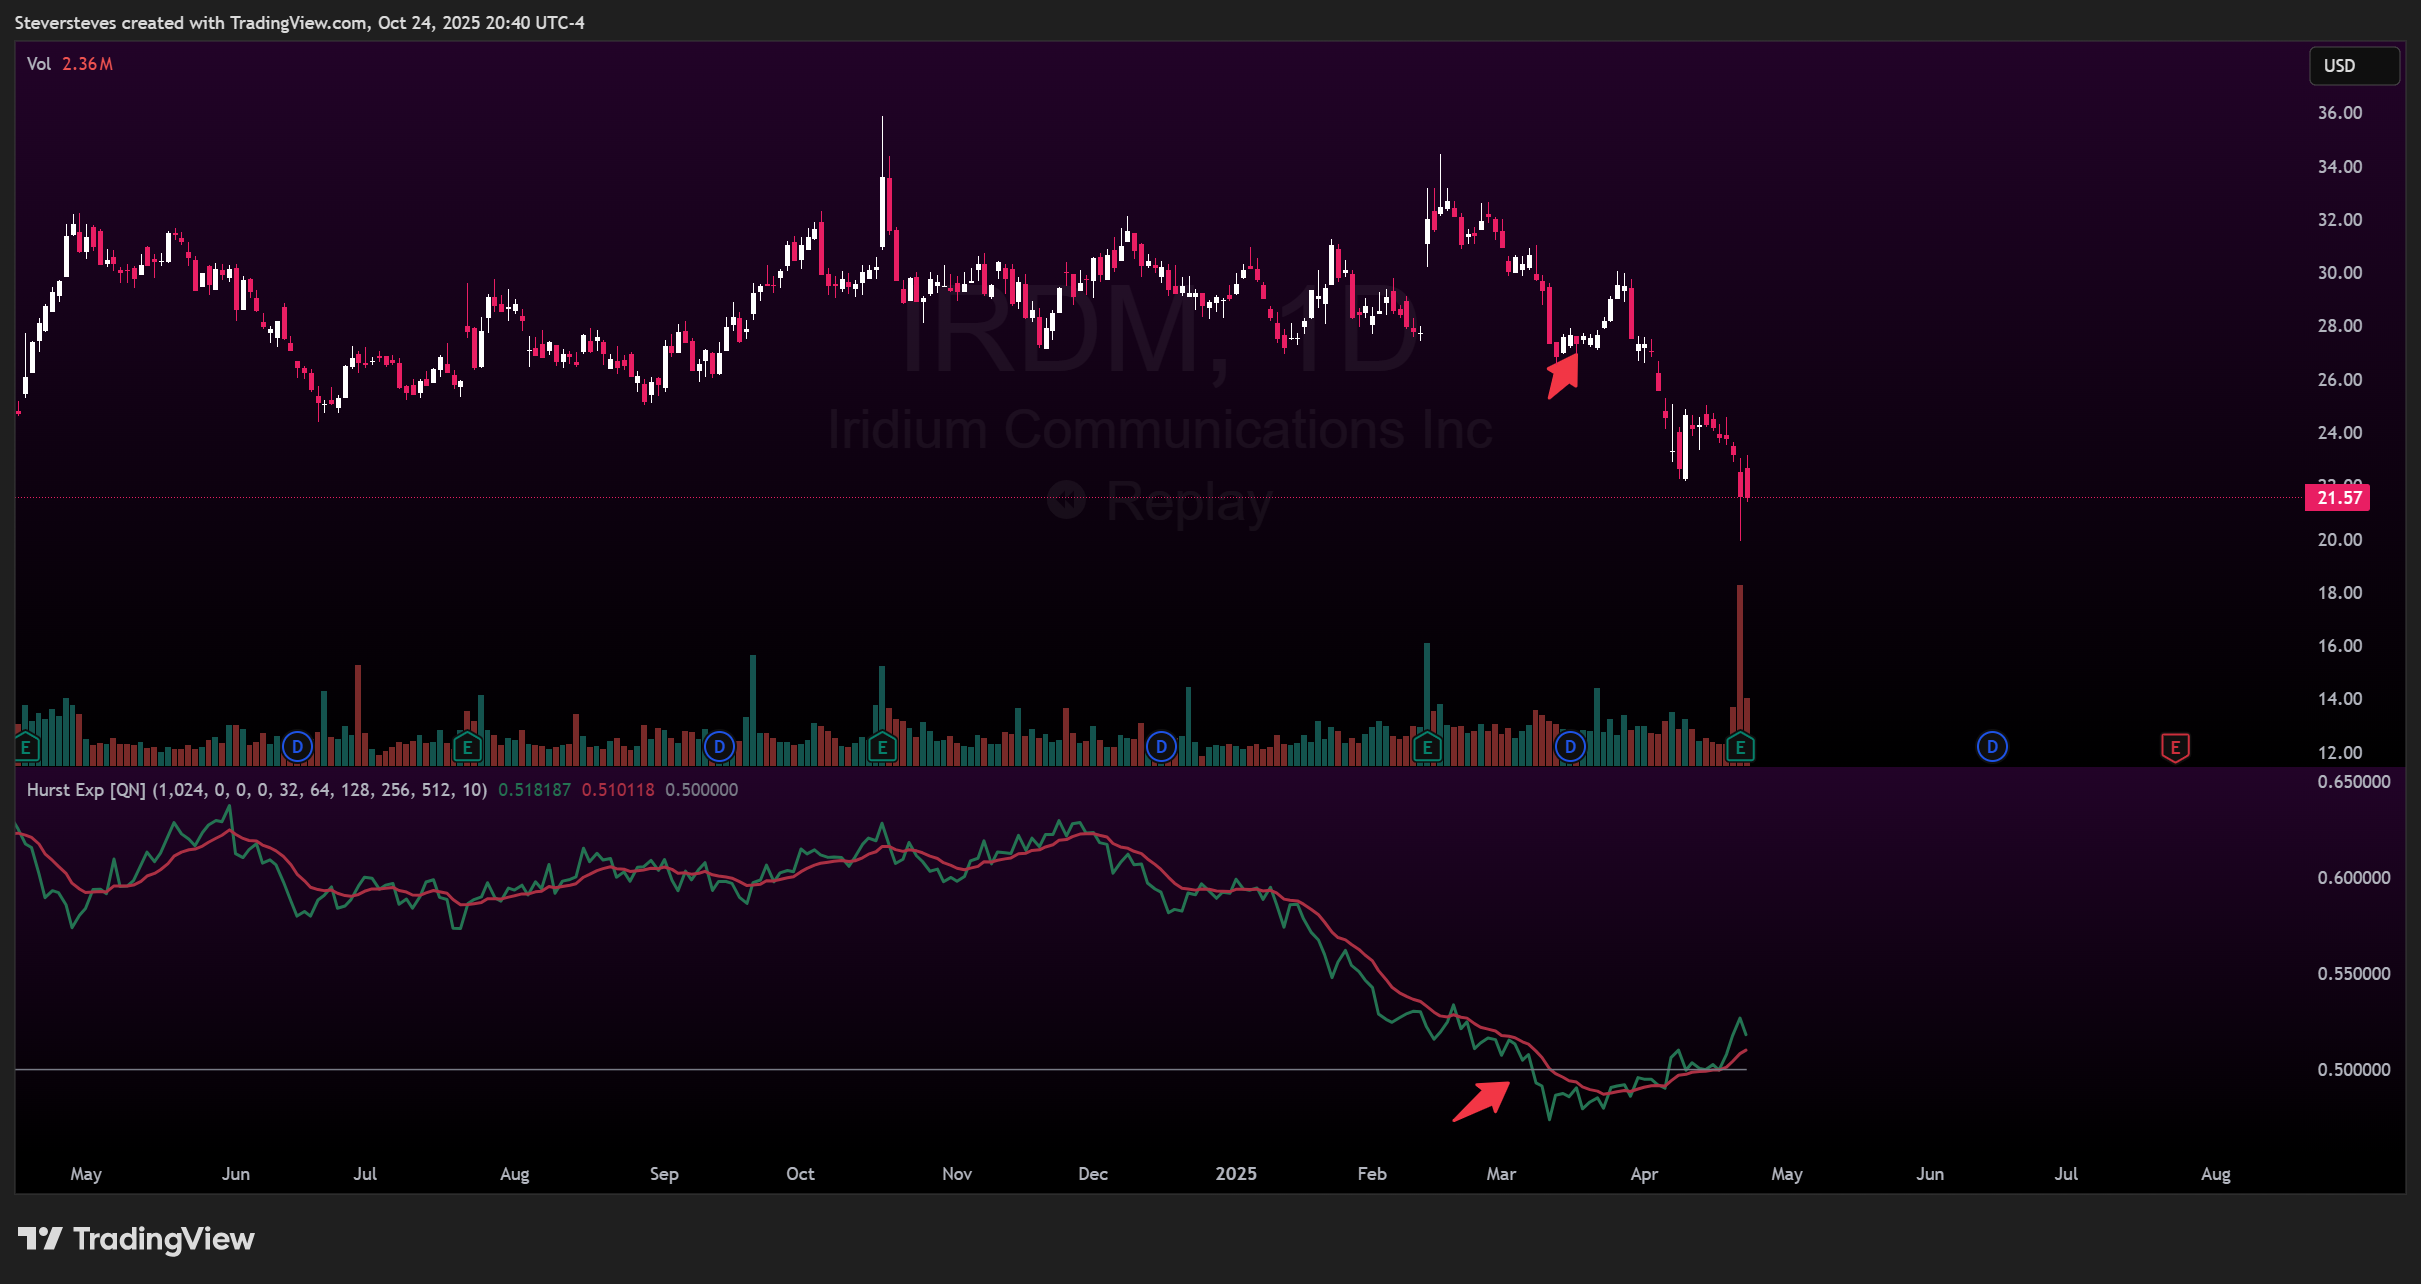Select the Vol volume indicator label
Viewport: 2421px width, 1284px height.
pyautogui.click(x=39, y=64)
